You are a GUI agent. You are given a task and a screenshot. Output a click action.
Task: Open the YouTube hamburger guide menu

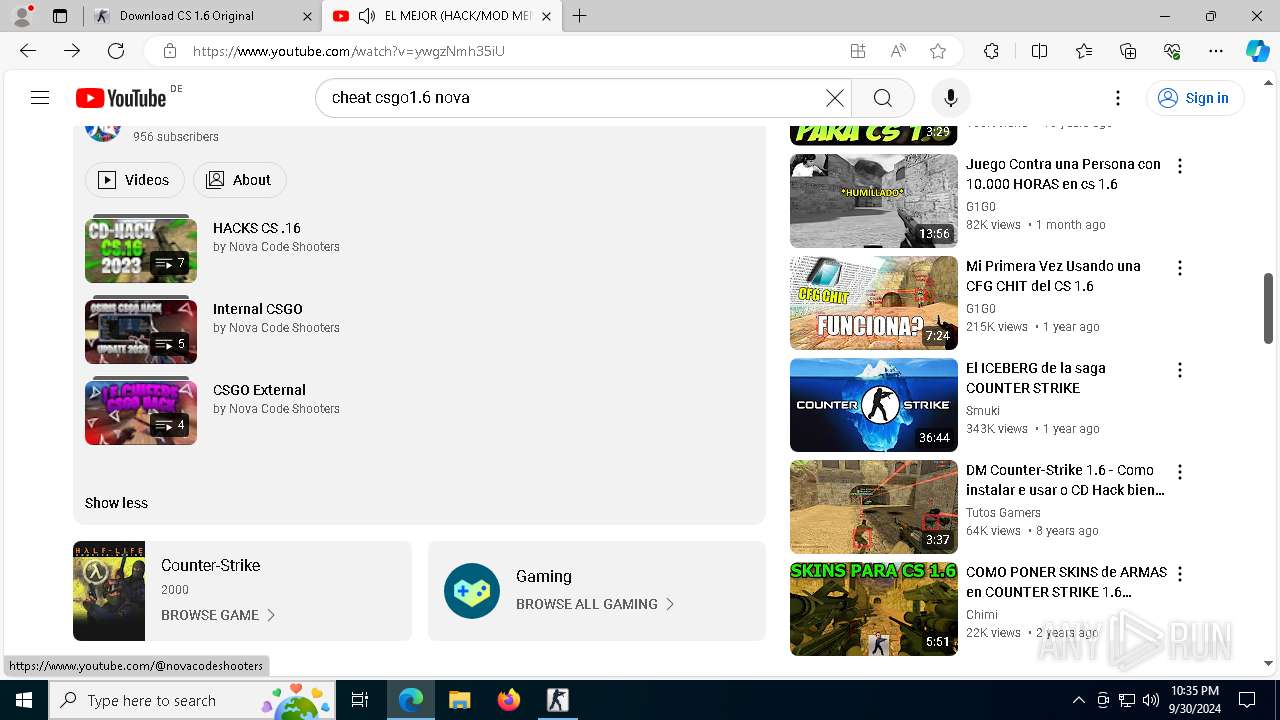[40, 97]
